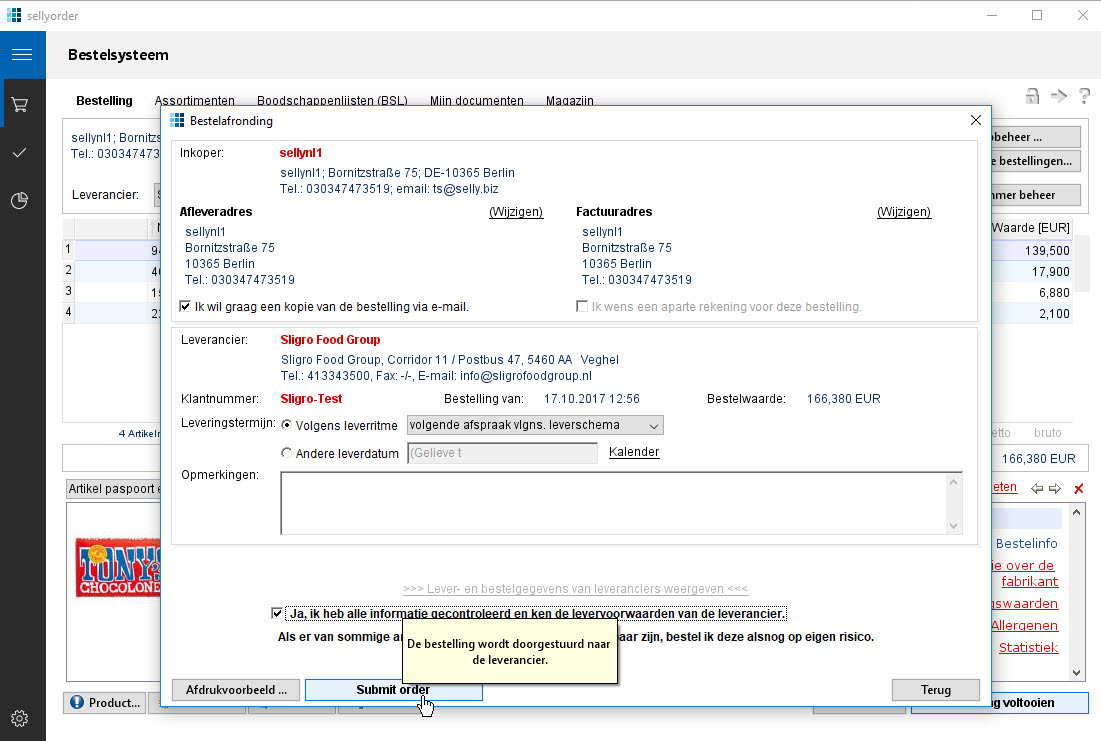The image size is (1101, 741).
Task: Select the 'Andere leverdatum' radio button
Action: click(x=287, y=453)
